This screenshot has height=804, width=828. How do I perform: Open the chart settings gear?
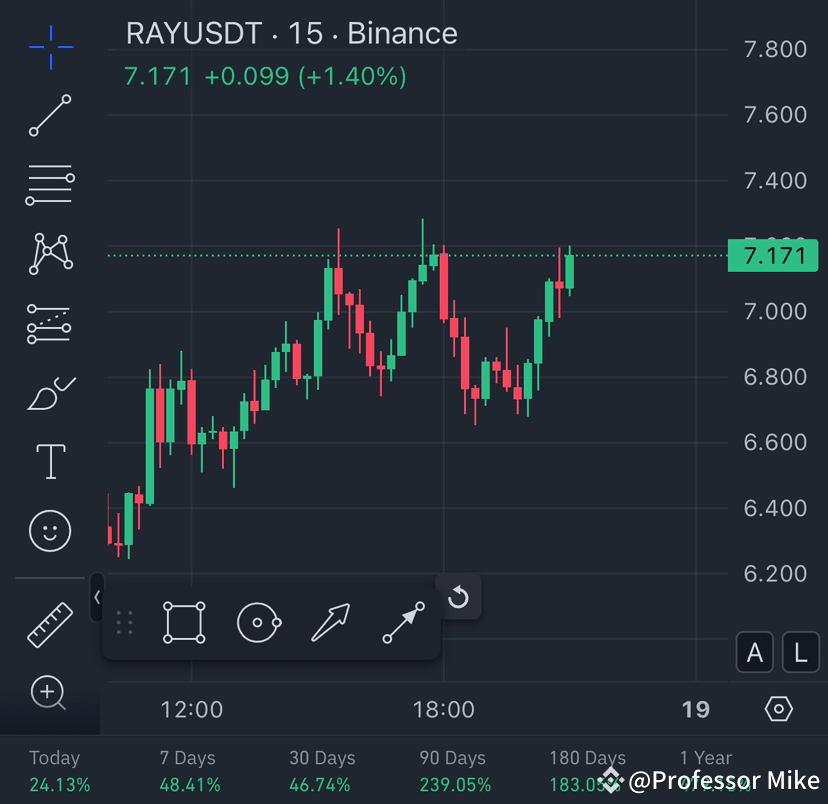[x=778, y=709]
